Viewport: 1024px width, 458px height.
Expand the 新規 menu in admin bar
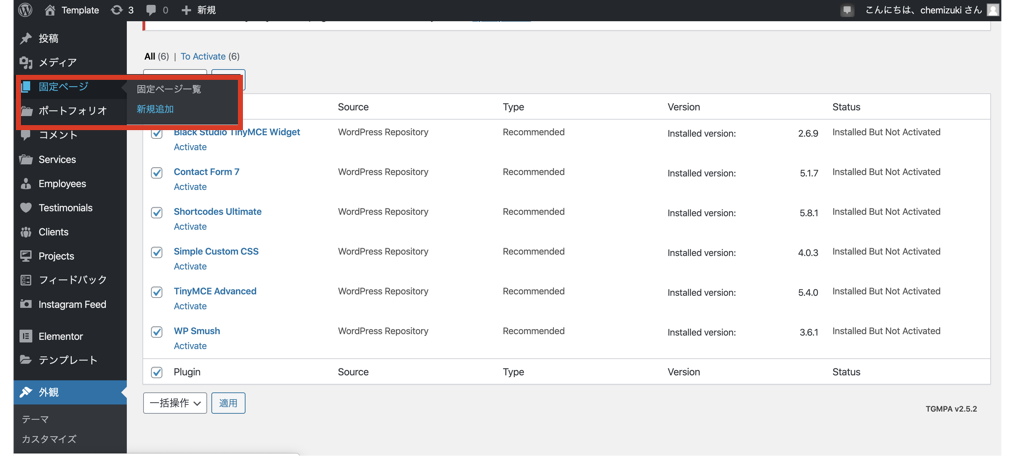point(198,10)
